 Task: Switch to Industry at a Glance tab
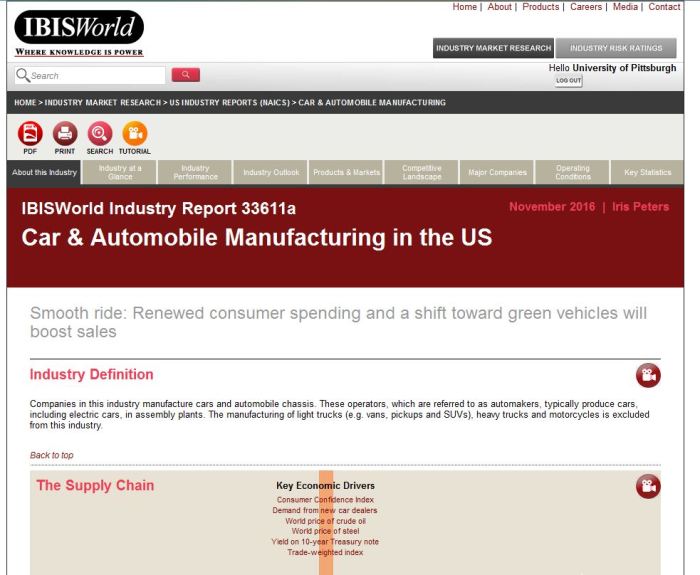pyautogui.click(x=120, y=172)
